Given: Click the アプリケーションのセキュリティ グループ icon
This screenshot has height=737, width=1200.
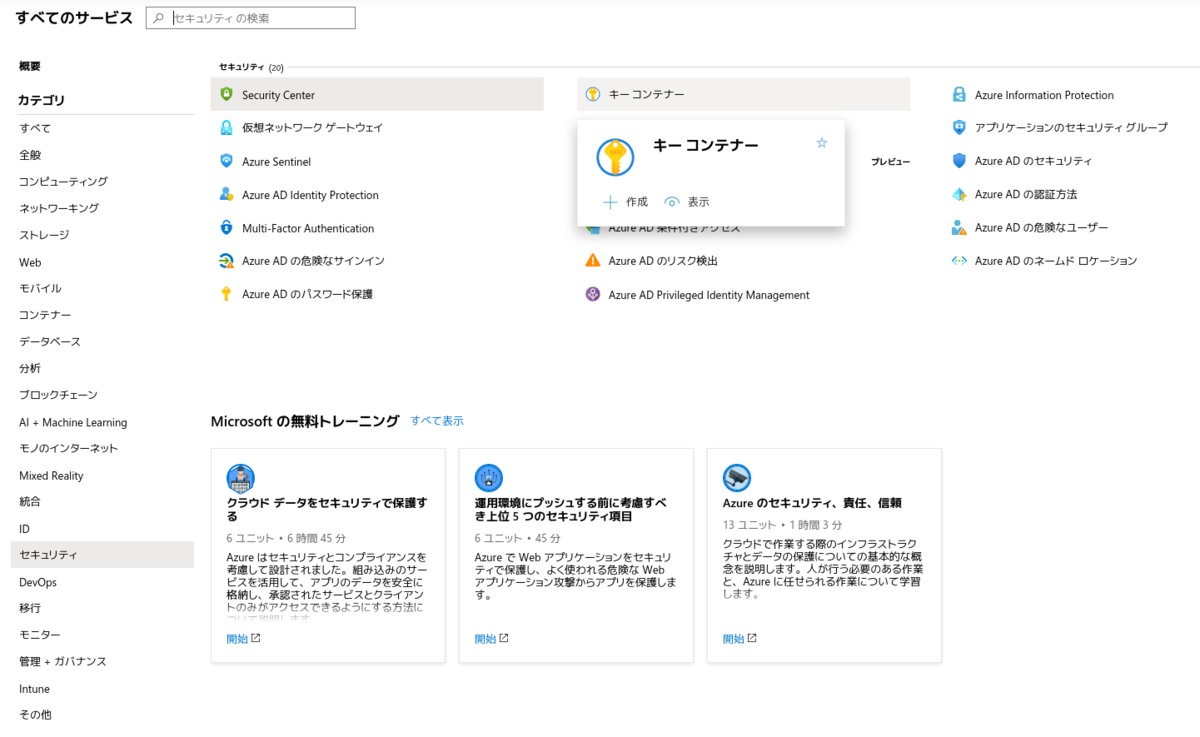Looking at the screenshot, I should 959,128.
